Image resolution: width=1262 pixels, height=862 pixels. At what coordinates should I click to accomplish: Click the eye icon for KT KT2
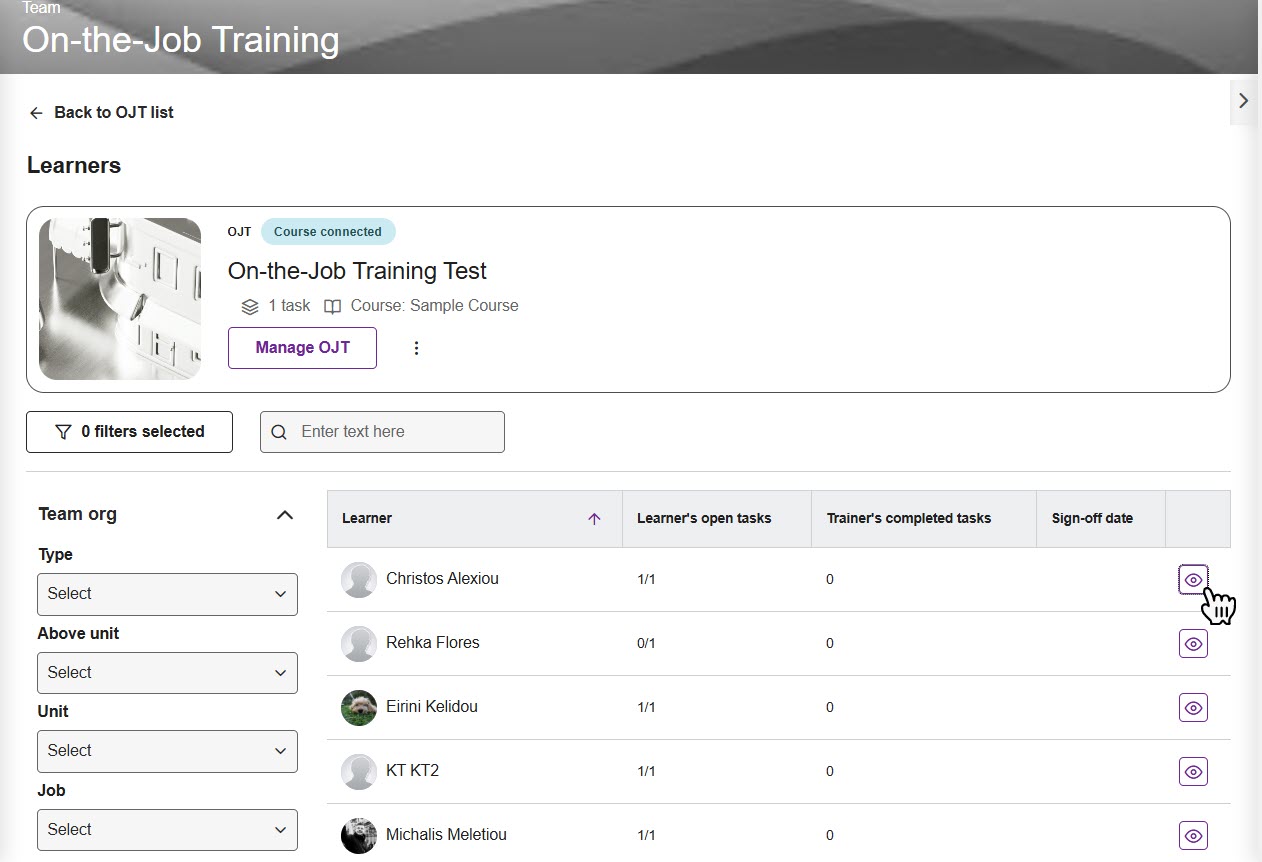click(1193, 772)
